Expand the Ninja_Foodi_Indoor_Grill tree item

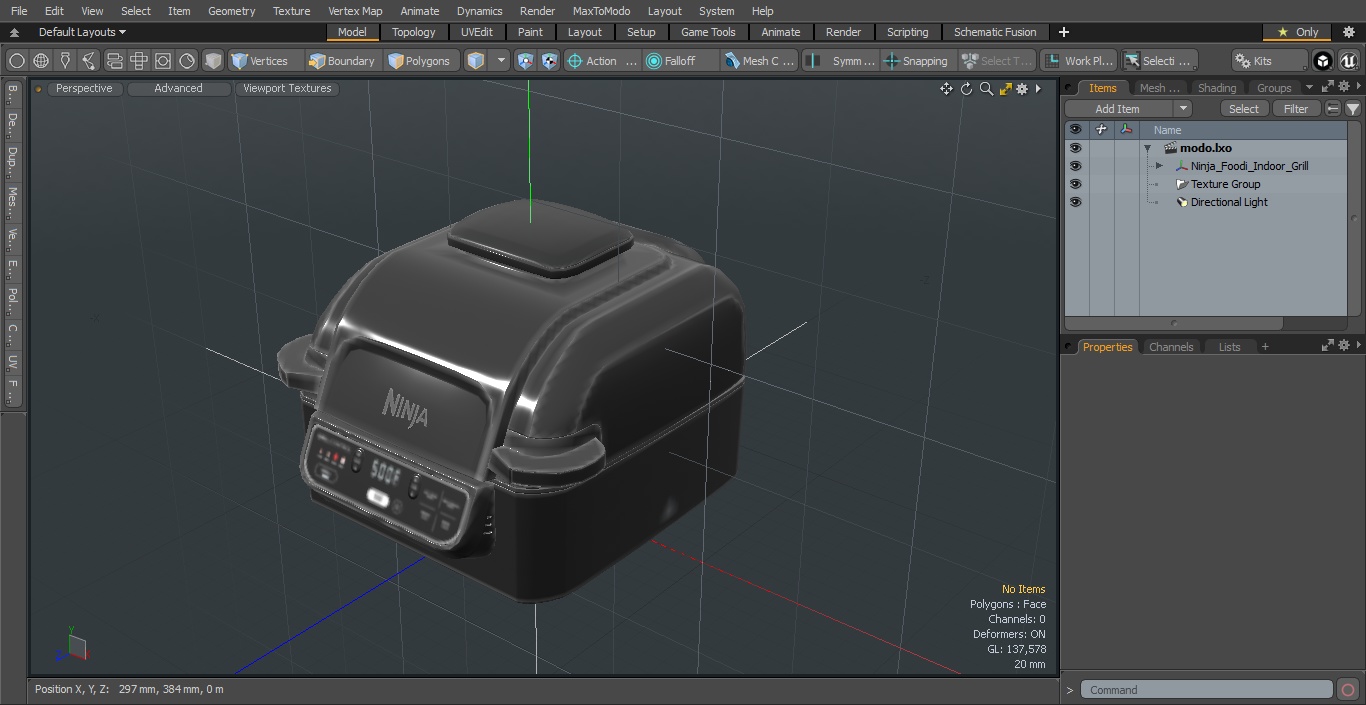coord(1159,166)
